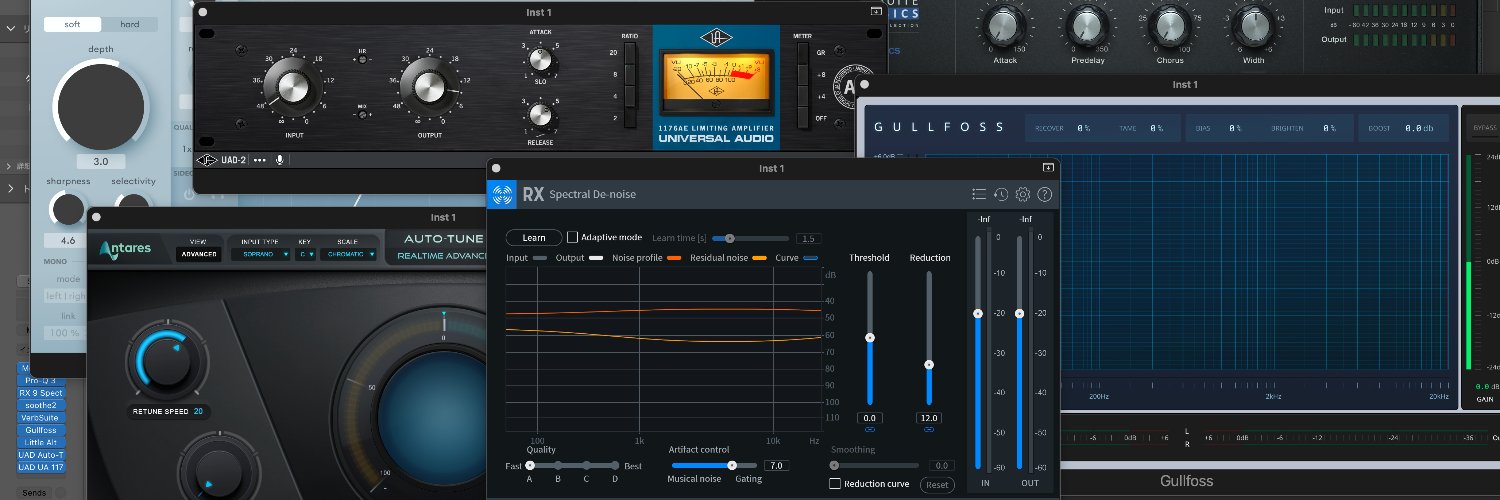Image resolution: width=1500 pixels, height=500 pixels.
Task: Open RX Spectral De-noise preset list icon
Action: (979, 194)
